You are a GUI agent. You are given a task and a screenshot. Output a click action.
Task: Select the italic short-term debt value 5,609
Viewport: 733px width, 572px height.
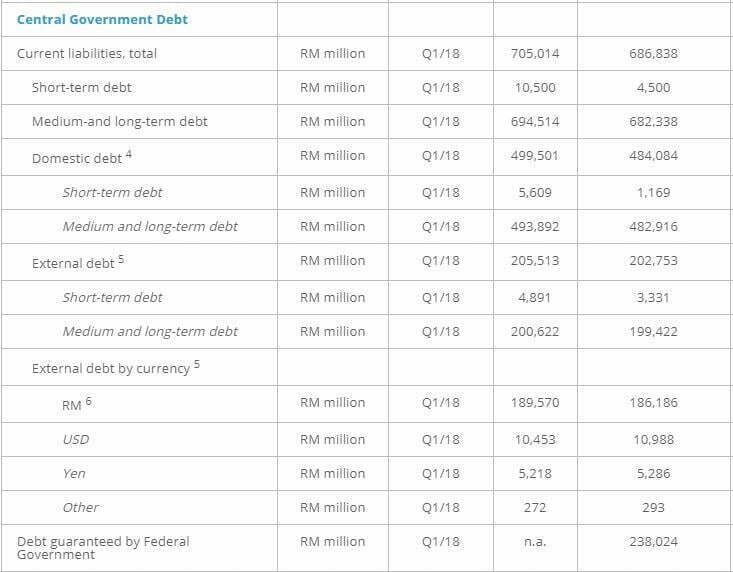click(x=535, y=193)
